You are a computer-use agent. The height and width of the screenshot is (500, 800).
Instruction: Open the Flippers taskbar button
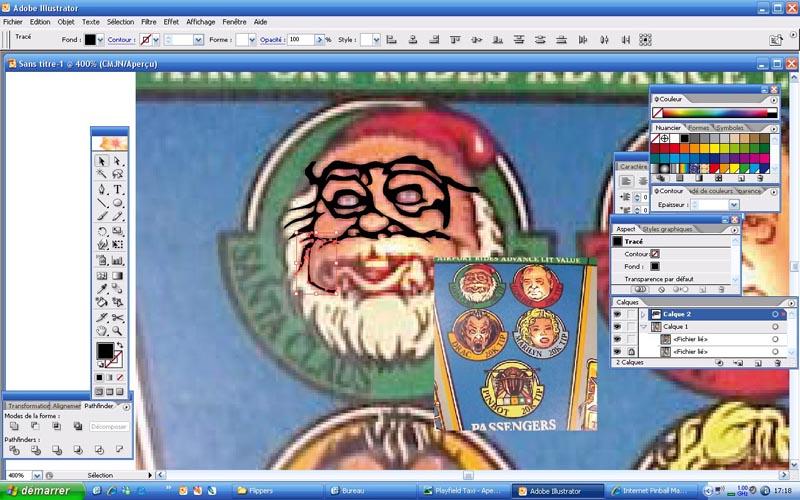pos(277,491)
